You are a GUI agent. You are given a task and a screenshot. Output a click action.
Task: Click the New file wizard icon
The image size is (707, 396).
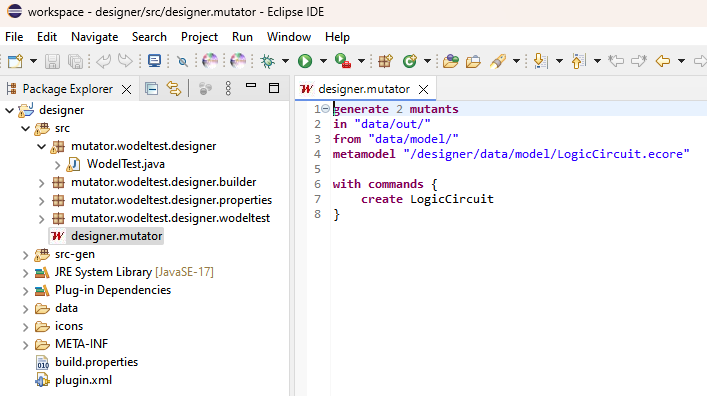16,61
